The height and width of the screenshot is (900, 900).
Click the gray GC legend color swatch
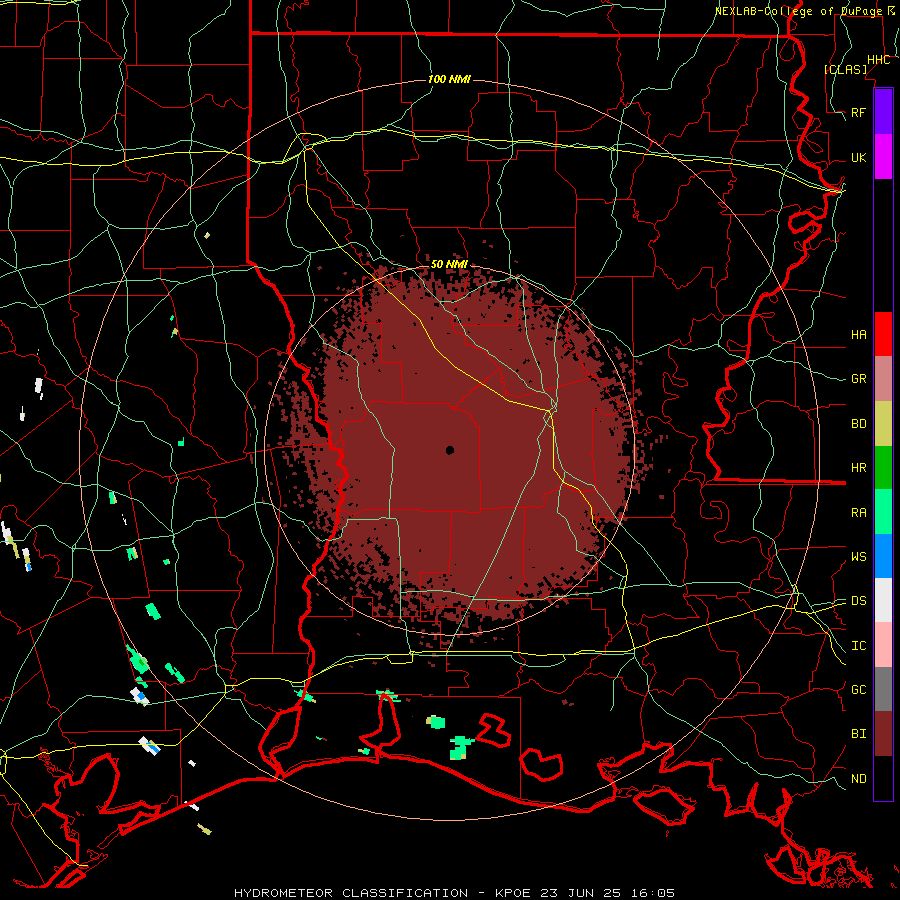tap(883, 689)
